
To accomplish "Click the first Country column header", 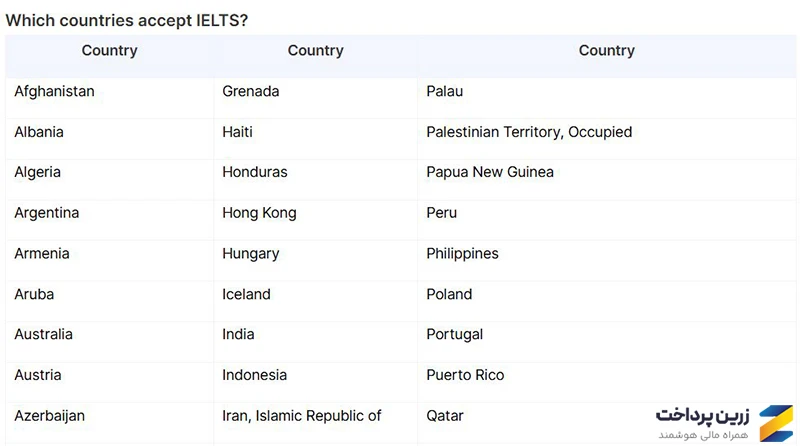I will click(x=110, y=51).
